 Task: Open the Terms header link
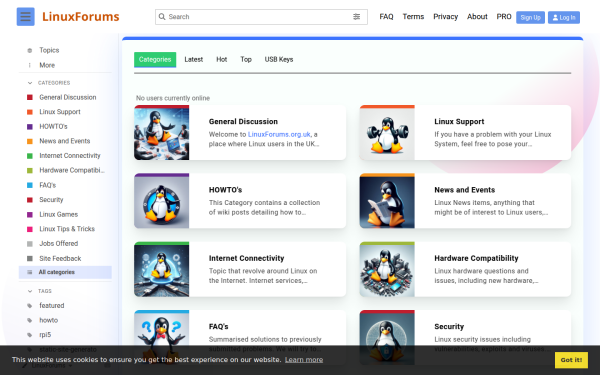413,16
